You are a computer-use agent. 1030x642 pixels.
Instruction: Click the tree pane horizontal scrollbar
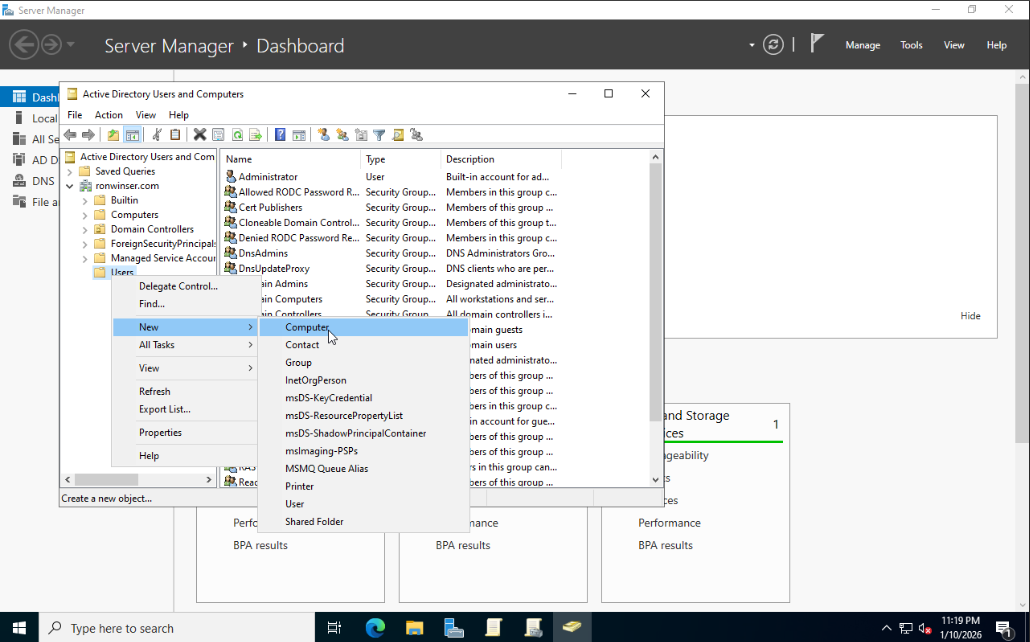(x=105, y=480)
